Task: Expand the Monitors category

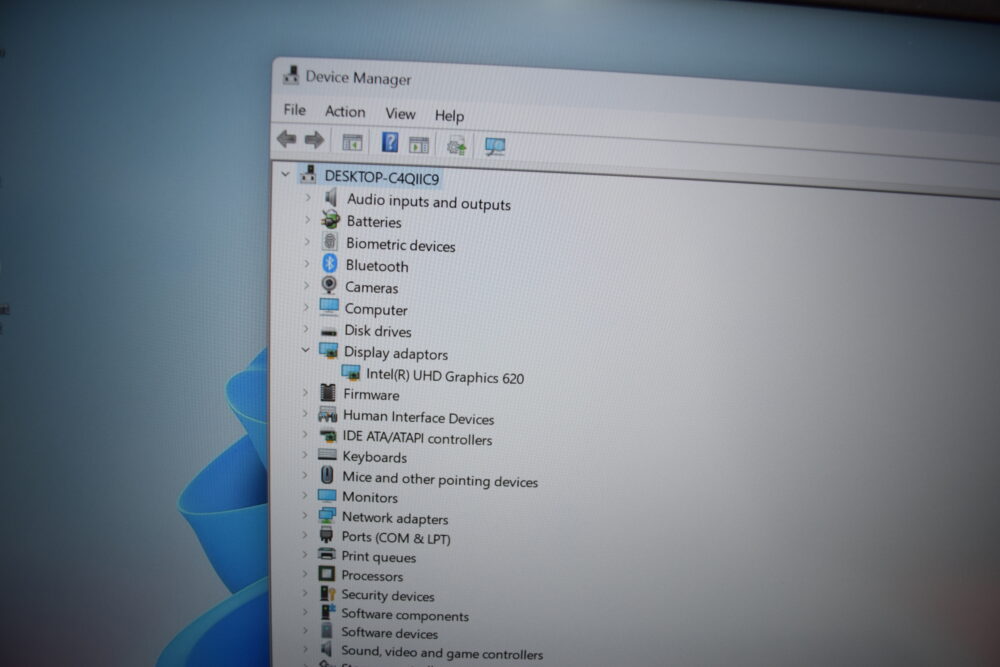Action: coord(304,495)
